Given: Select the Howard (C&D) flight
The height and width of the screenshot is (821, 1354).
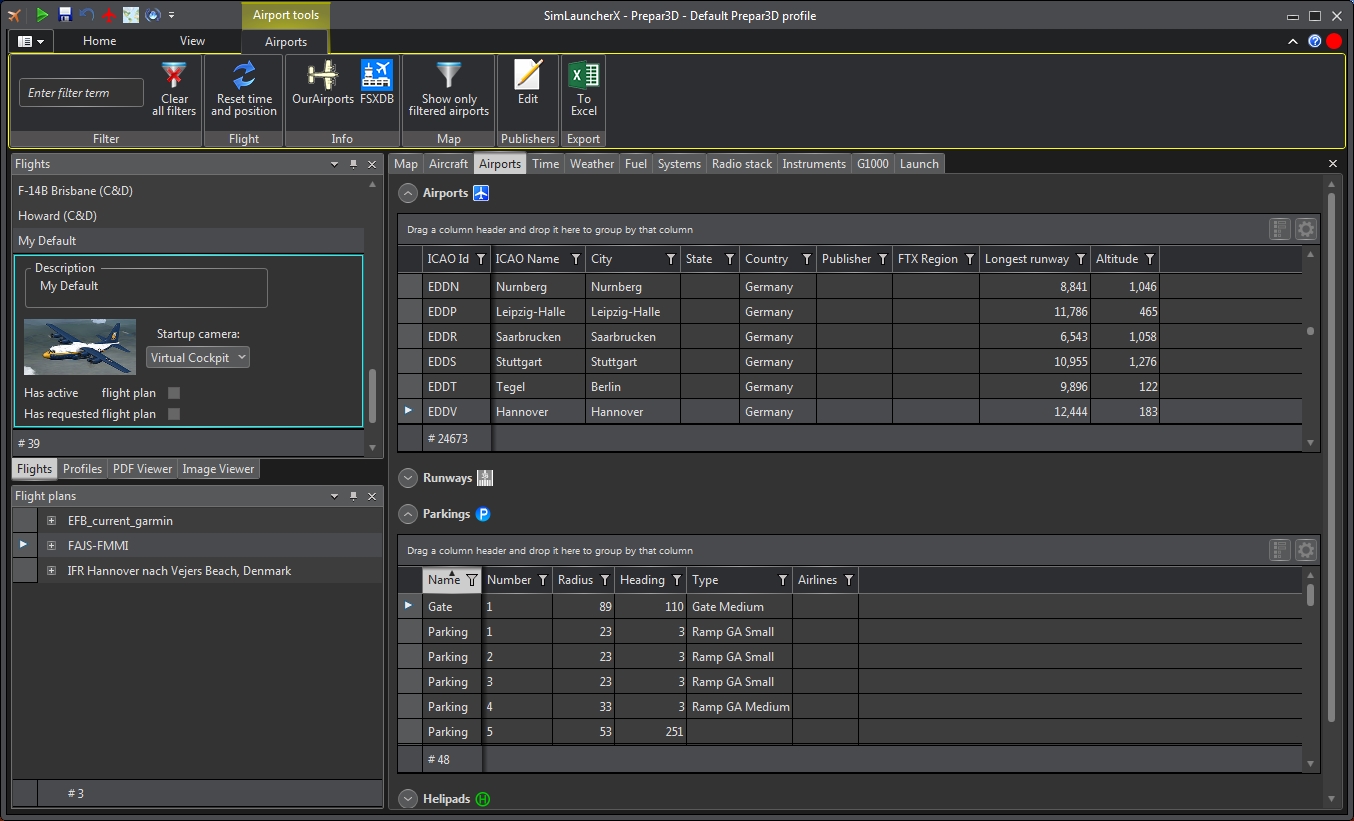Looking at the screenshot, I should [x=188, y=216].
